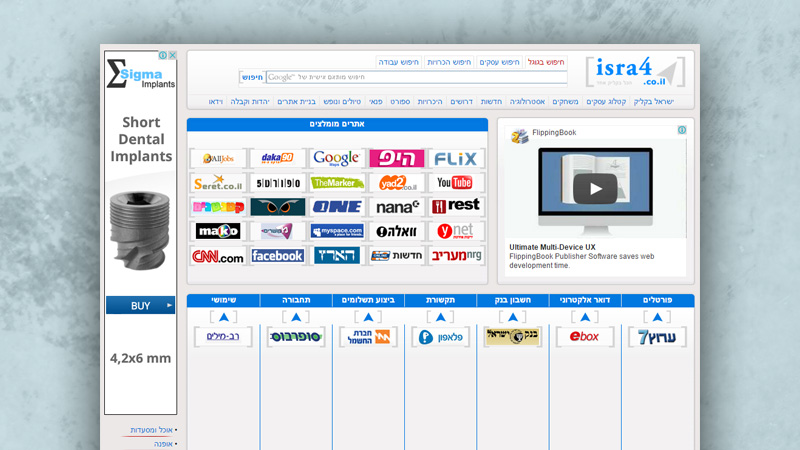The height and width of the screenshot is (450, 800).
Task: Collapse the ביצוע תשלומים column arrow
Action: click(x=368, y=317)
